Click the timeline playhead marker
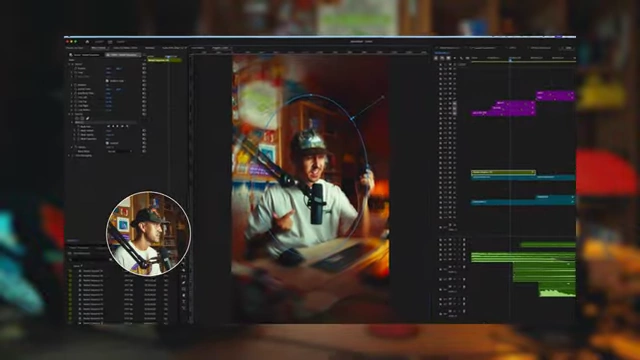Image resolution: width=640 pixels, height=360 pixels. point(510,60)
